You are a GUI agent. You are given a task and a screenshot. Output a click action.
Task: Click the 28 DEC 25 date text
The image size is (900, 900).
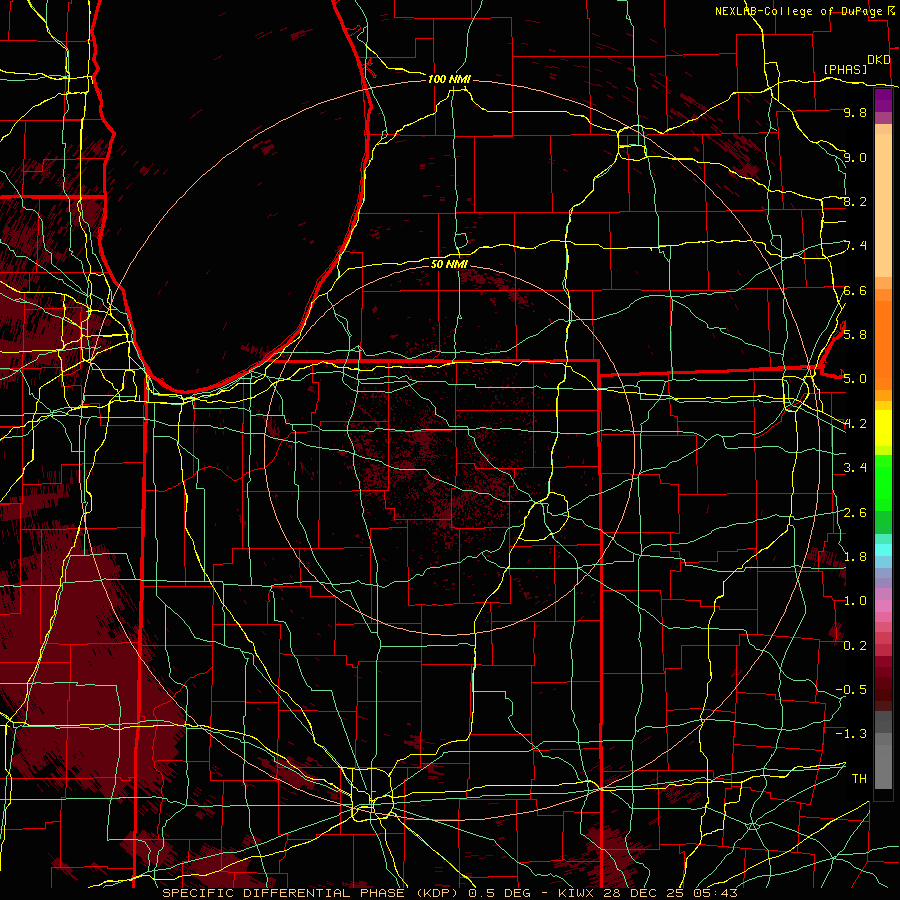[x=645, y=893]
